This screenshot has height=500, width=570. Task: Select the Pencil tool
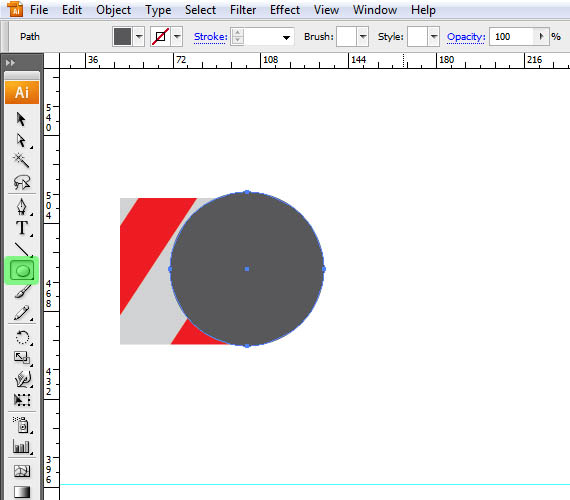[x=21, y=313]
